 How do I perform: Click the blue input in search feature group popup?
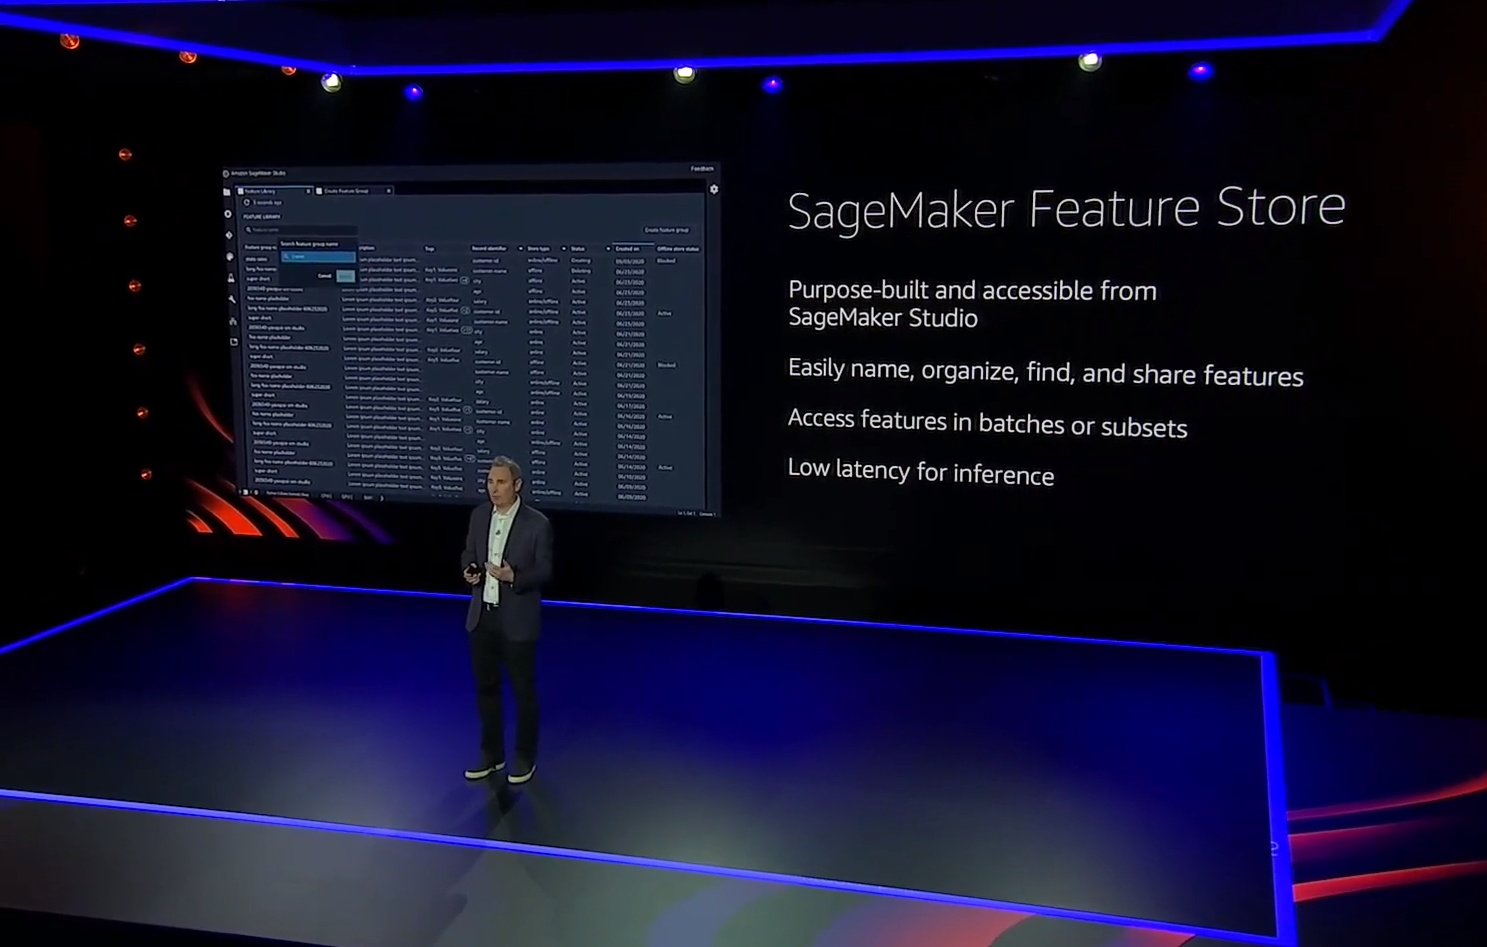point(319,257)
